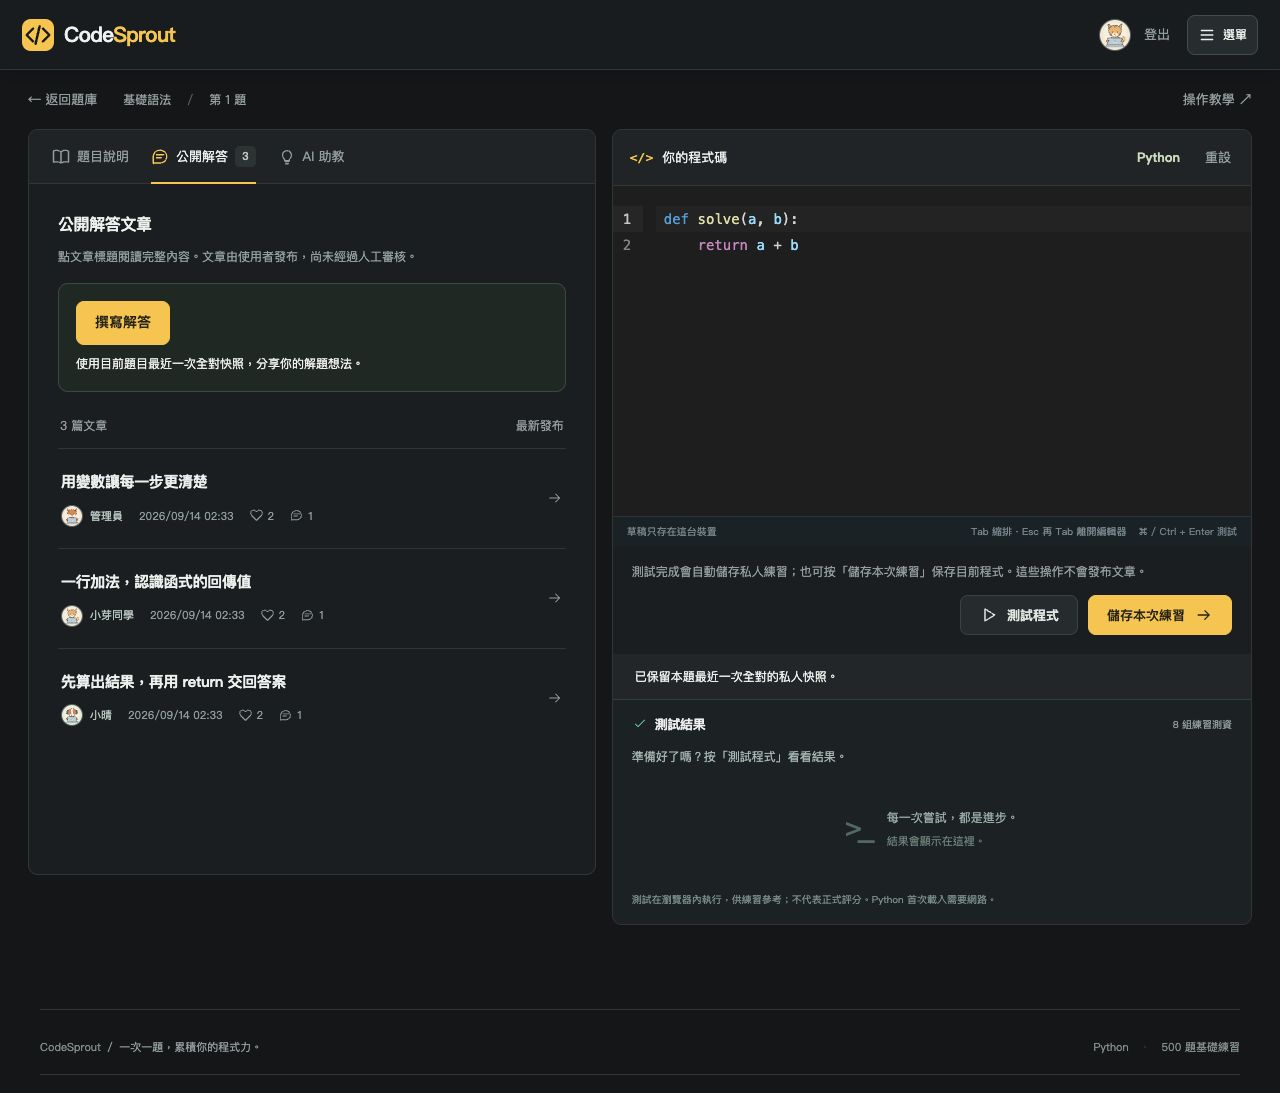Click arrow icon on 用變數讓每一步更清楚 row

(555, 498)
